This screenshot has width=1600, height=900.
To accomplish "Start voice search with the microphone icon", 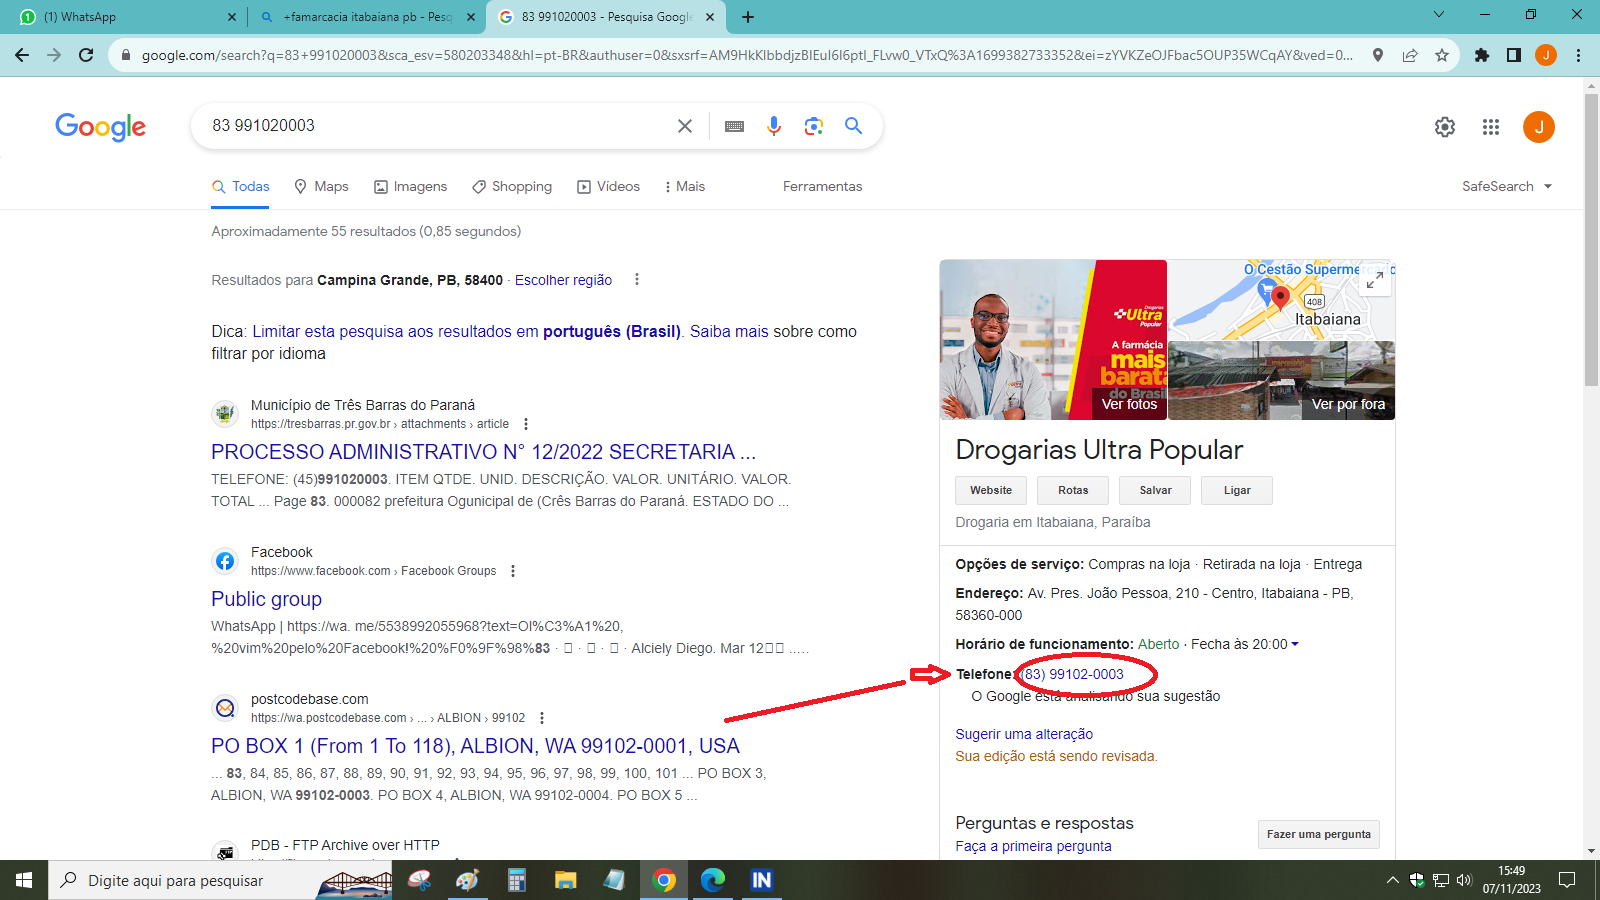I will tap(774, 126).
